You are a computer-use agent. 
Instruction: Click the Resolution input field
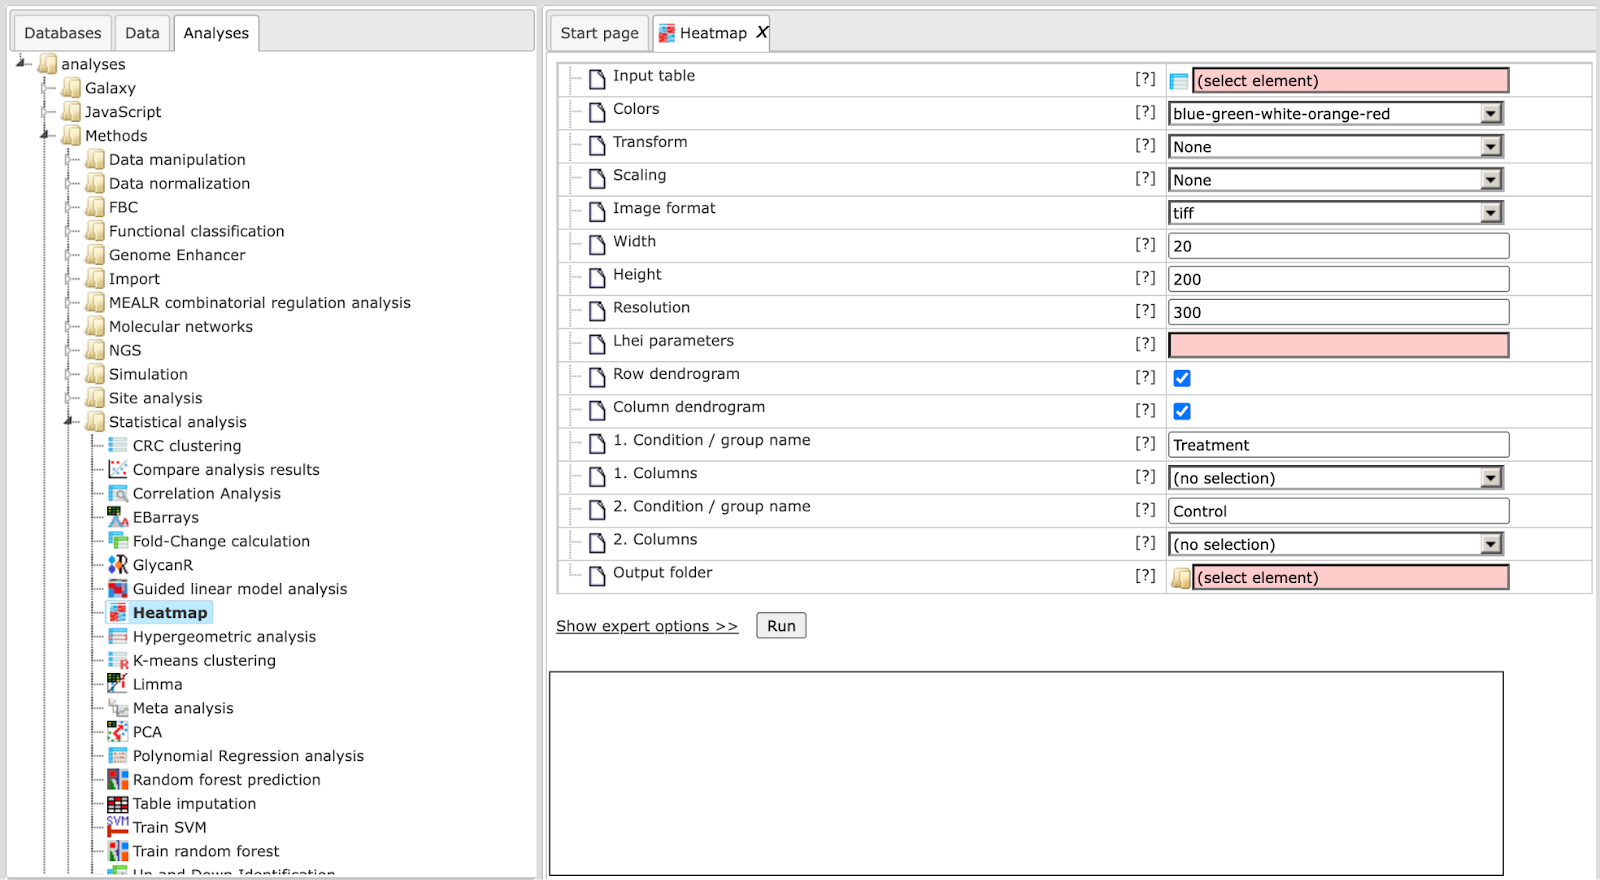click(1339, 312)
